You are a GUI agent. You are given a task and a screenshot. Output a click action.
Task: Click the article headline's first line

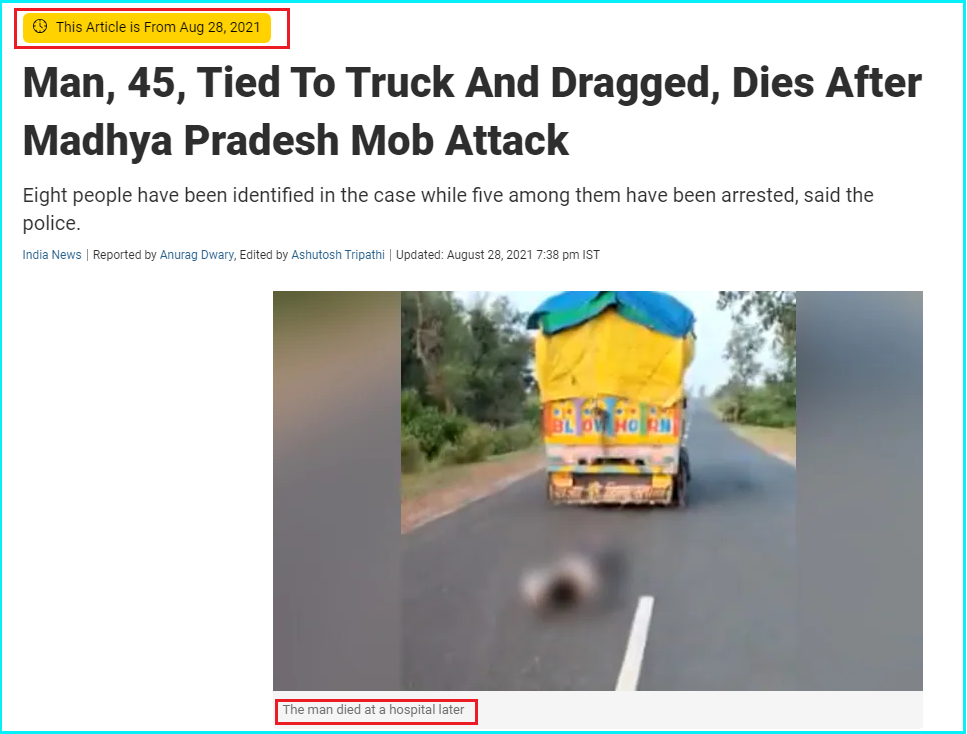tap(472, 83)
